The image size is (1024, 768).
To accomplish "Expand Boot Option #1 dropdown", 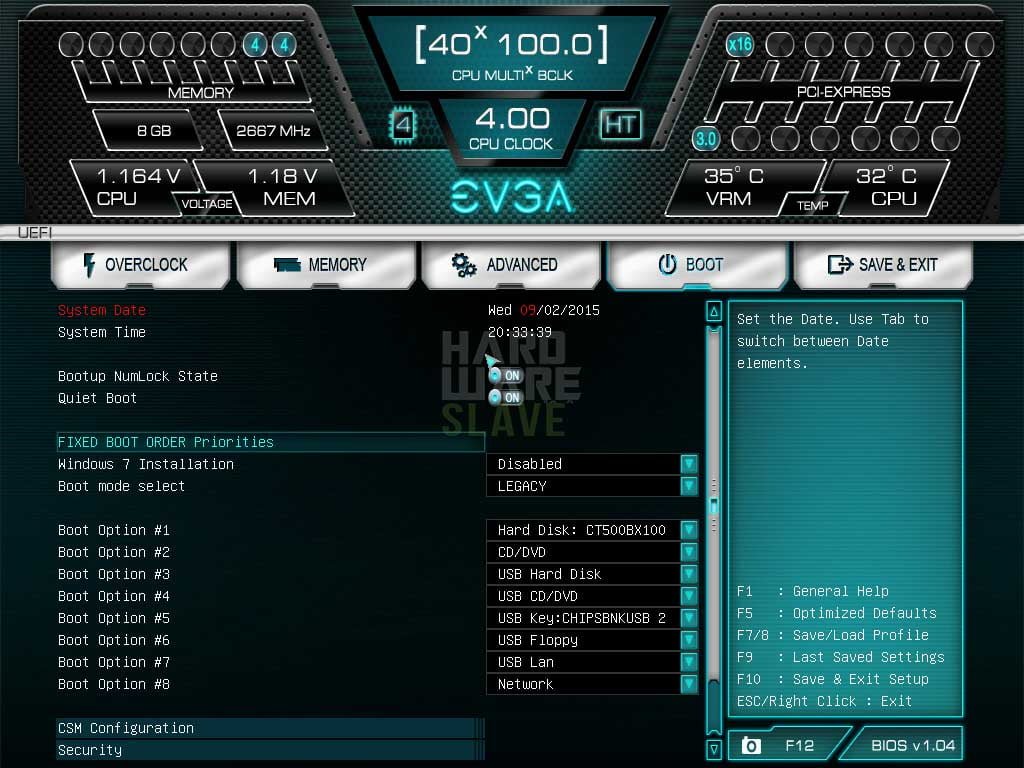I will [592, 530].
